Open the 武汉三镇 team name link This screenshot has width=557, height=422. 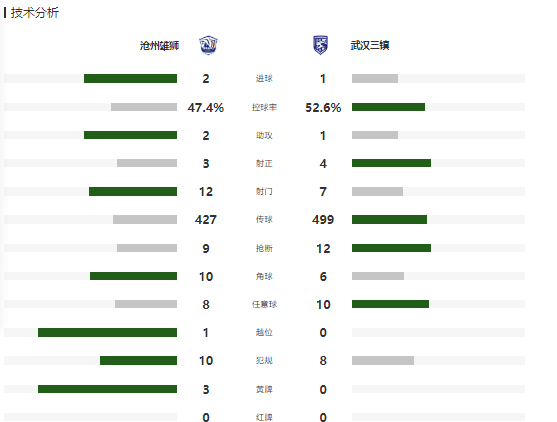pyautogui.click(x=370, y=45)
